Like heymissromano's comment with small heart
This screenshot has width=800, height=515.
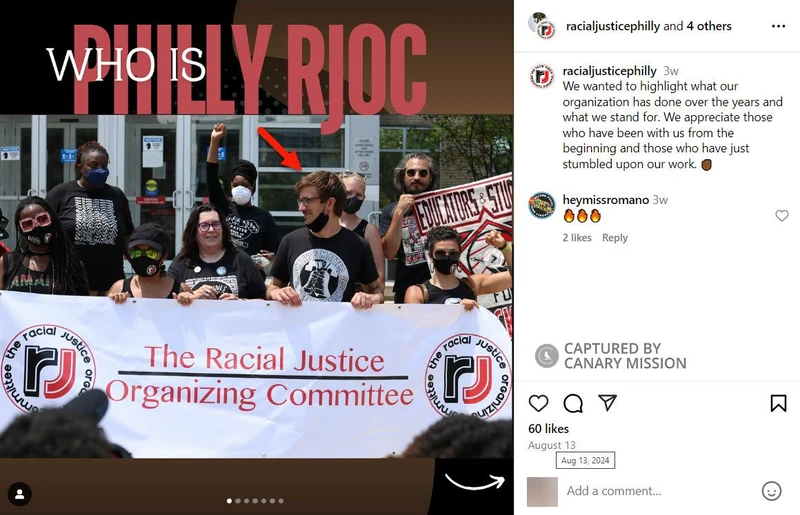(x=782, y=215)
